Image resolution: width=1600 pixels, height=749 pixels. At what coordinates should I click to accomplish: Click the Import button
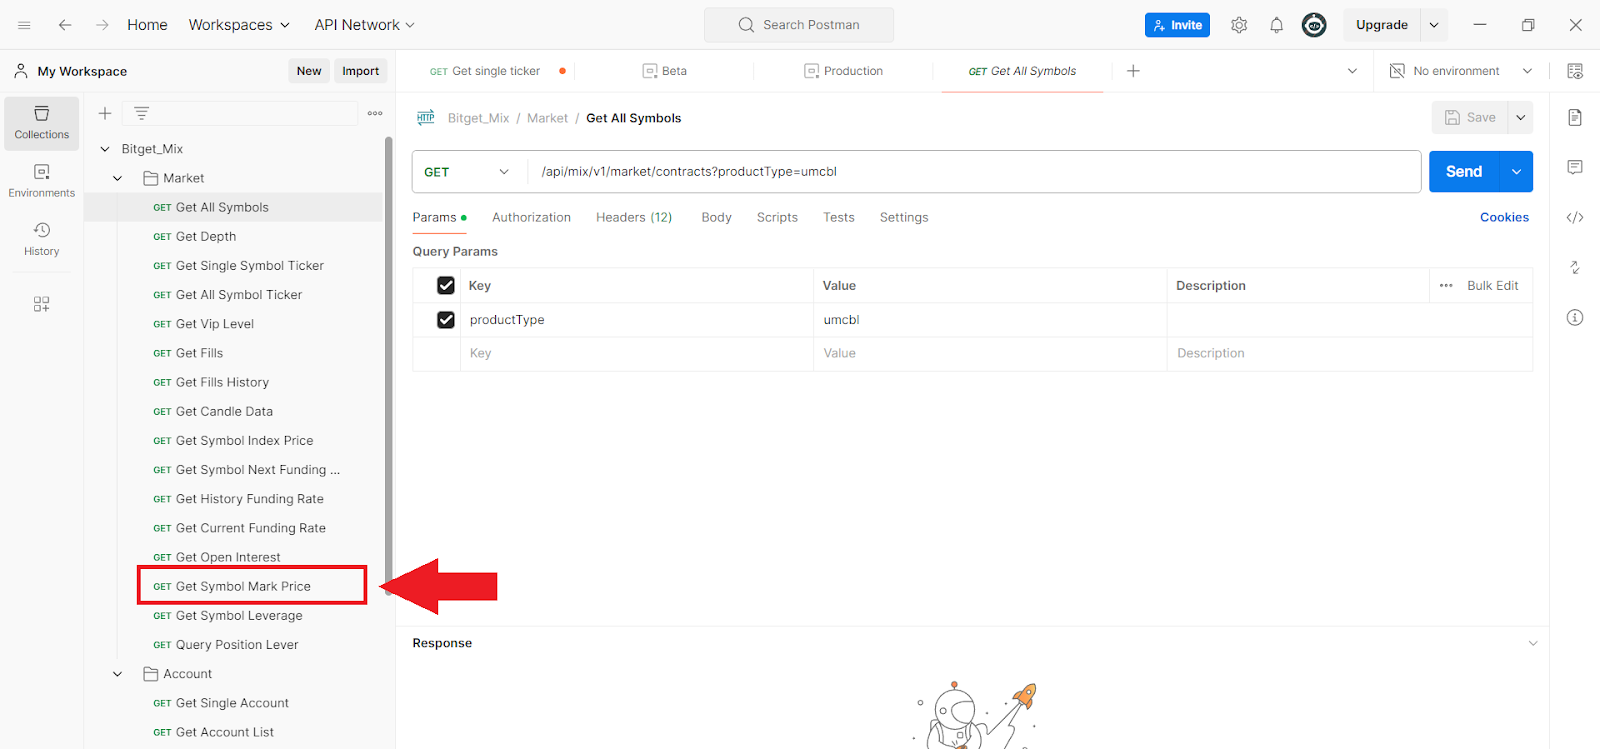[360, 71]
